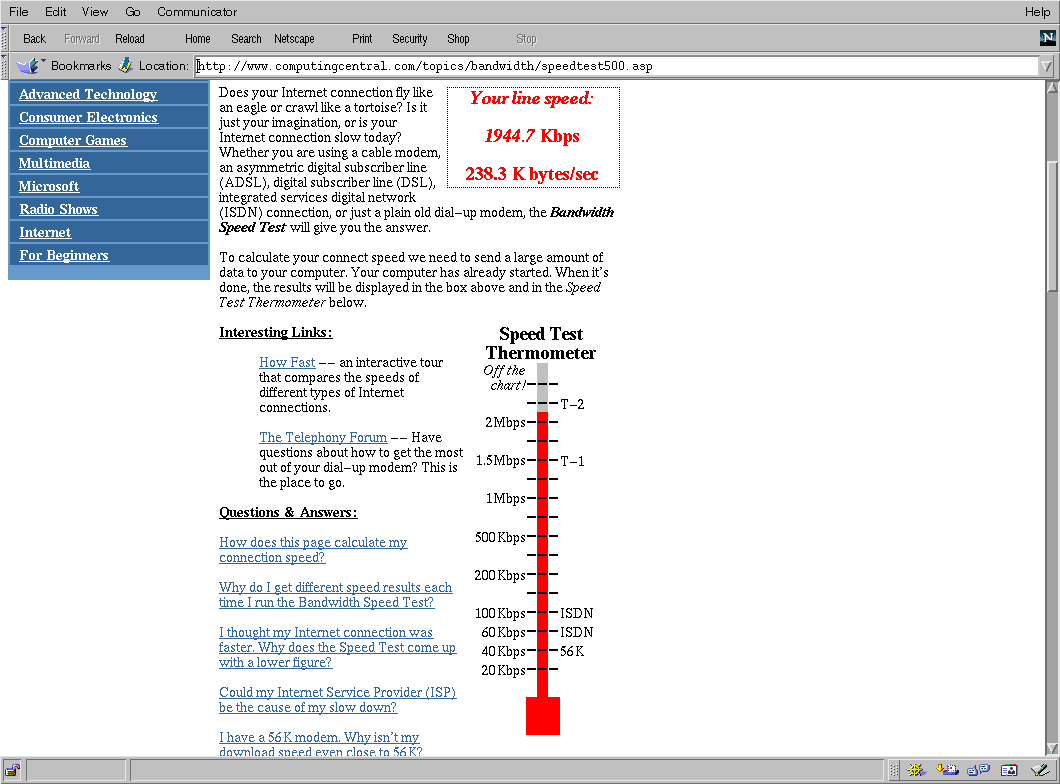1060x784 pixels.
Task: Open 'Could my Internet Service Provider' question
Action: coord(337,700)
